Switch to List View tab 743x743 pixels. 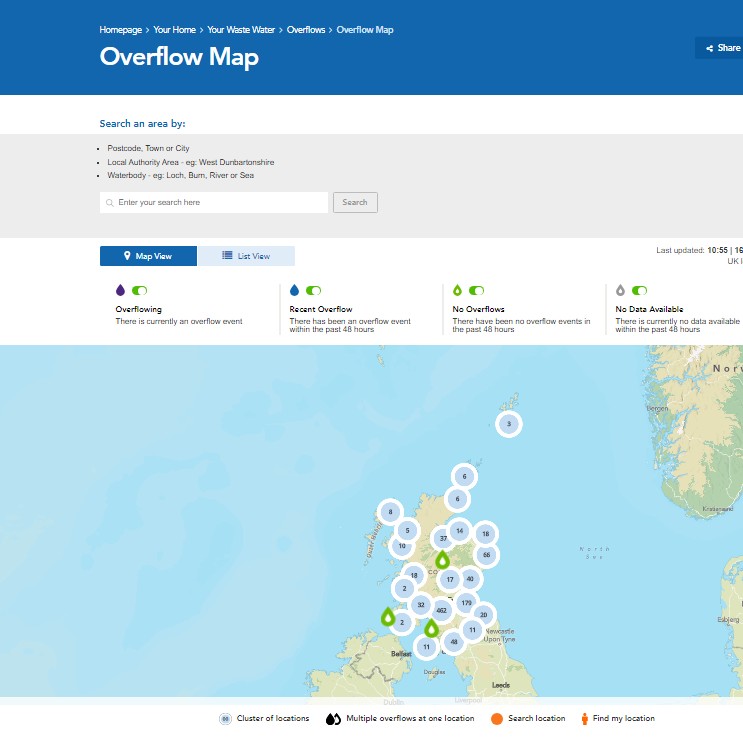(246, 256)
